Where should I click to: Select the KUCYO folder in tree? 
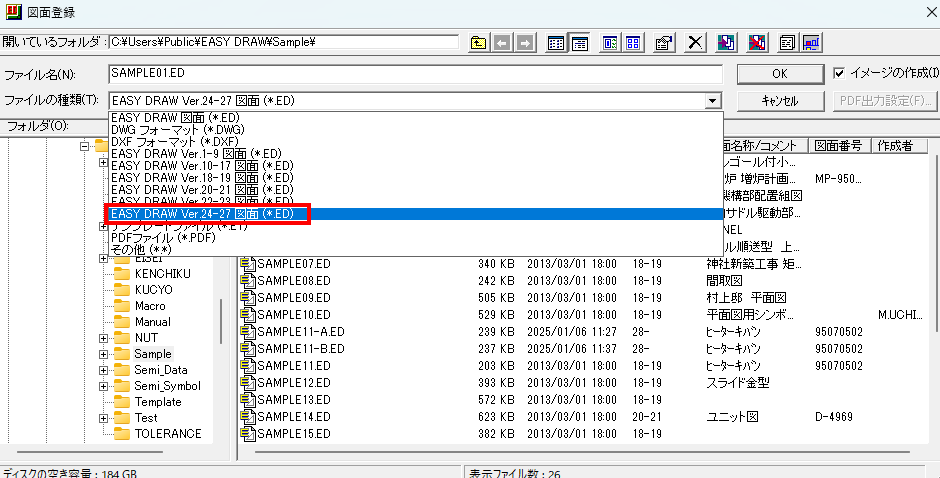[154, 290]
